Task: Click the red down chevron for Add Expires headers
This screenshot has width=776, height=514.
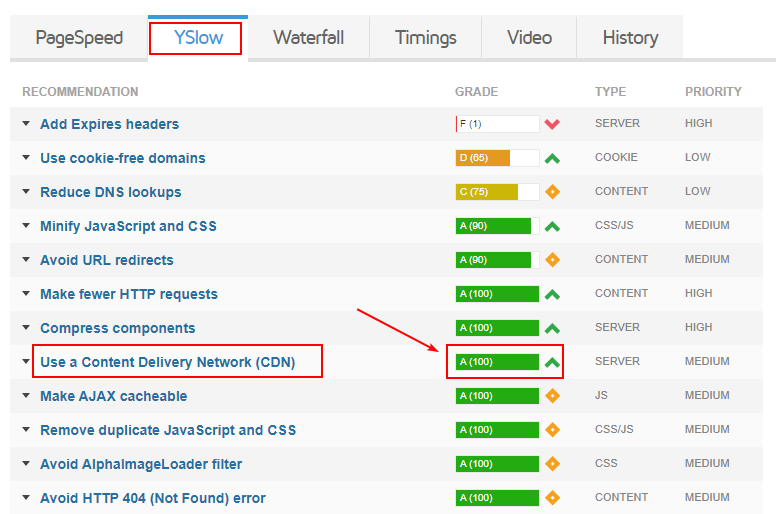Action: point(552,124)
